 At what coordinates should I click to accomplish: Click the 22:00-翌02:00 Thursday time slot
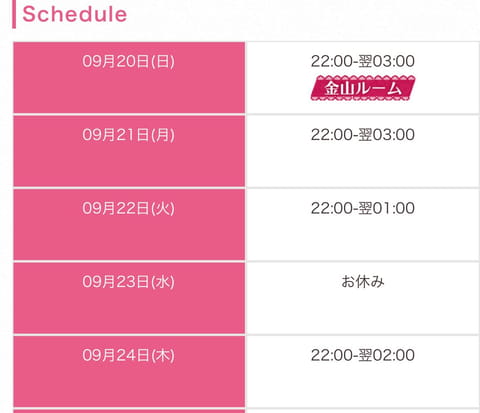tap(363, 355)
